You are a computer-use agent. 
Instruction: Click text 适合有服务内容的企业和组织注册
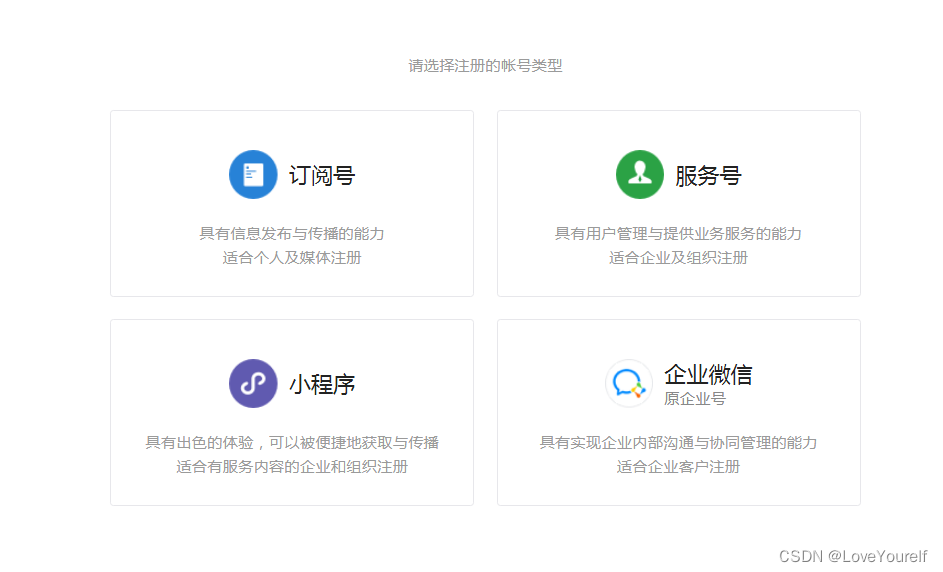(x=292, y=467)
